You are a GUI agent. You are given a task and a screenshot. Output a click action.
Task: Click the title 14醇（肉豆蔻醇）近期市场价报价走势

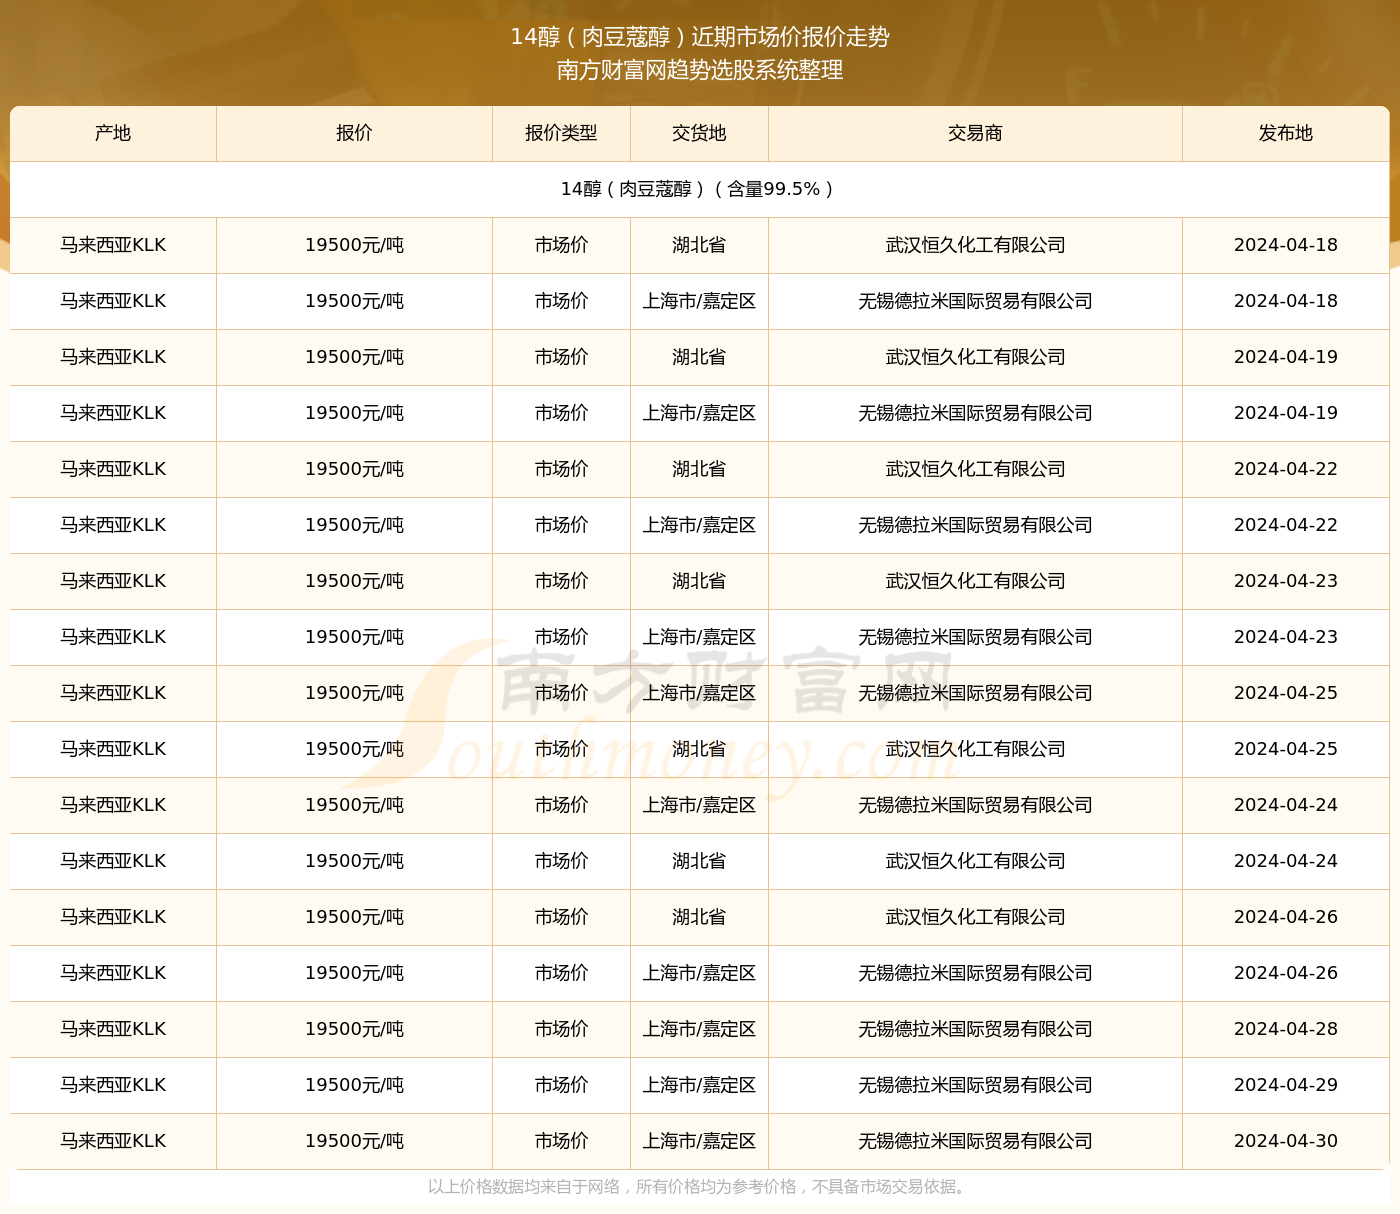tap(700, 37)
